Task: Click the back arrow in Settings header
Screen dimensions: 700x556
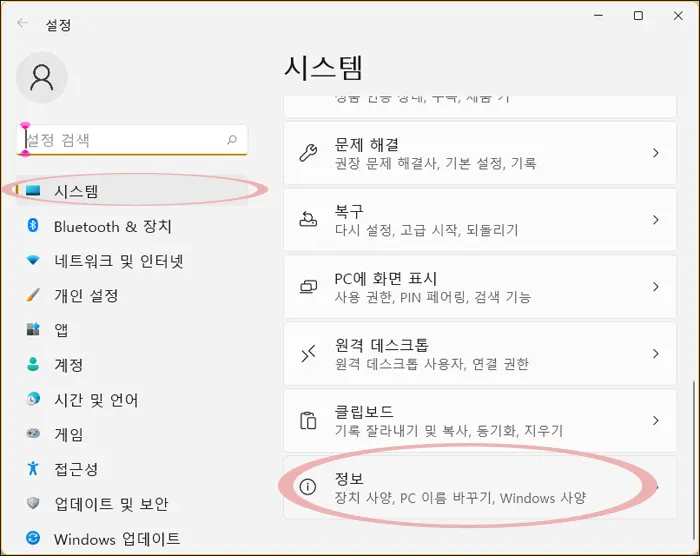Action: 22,23
